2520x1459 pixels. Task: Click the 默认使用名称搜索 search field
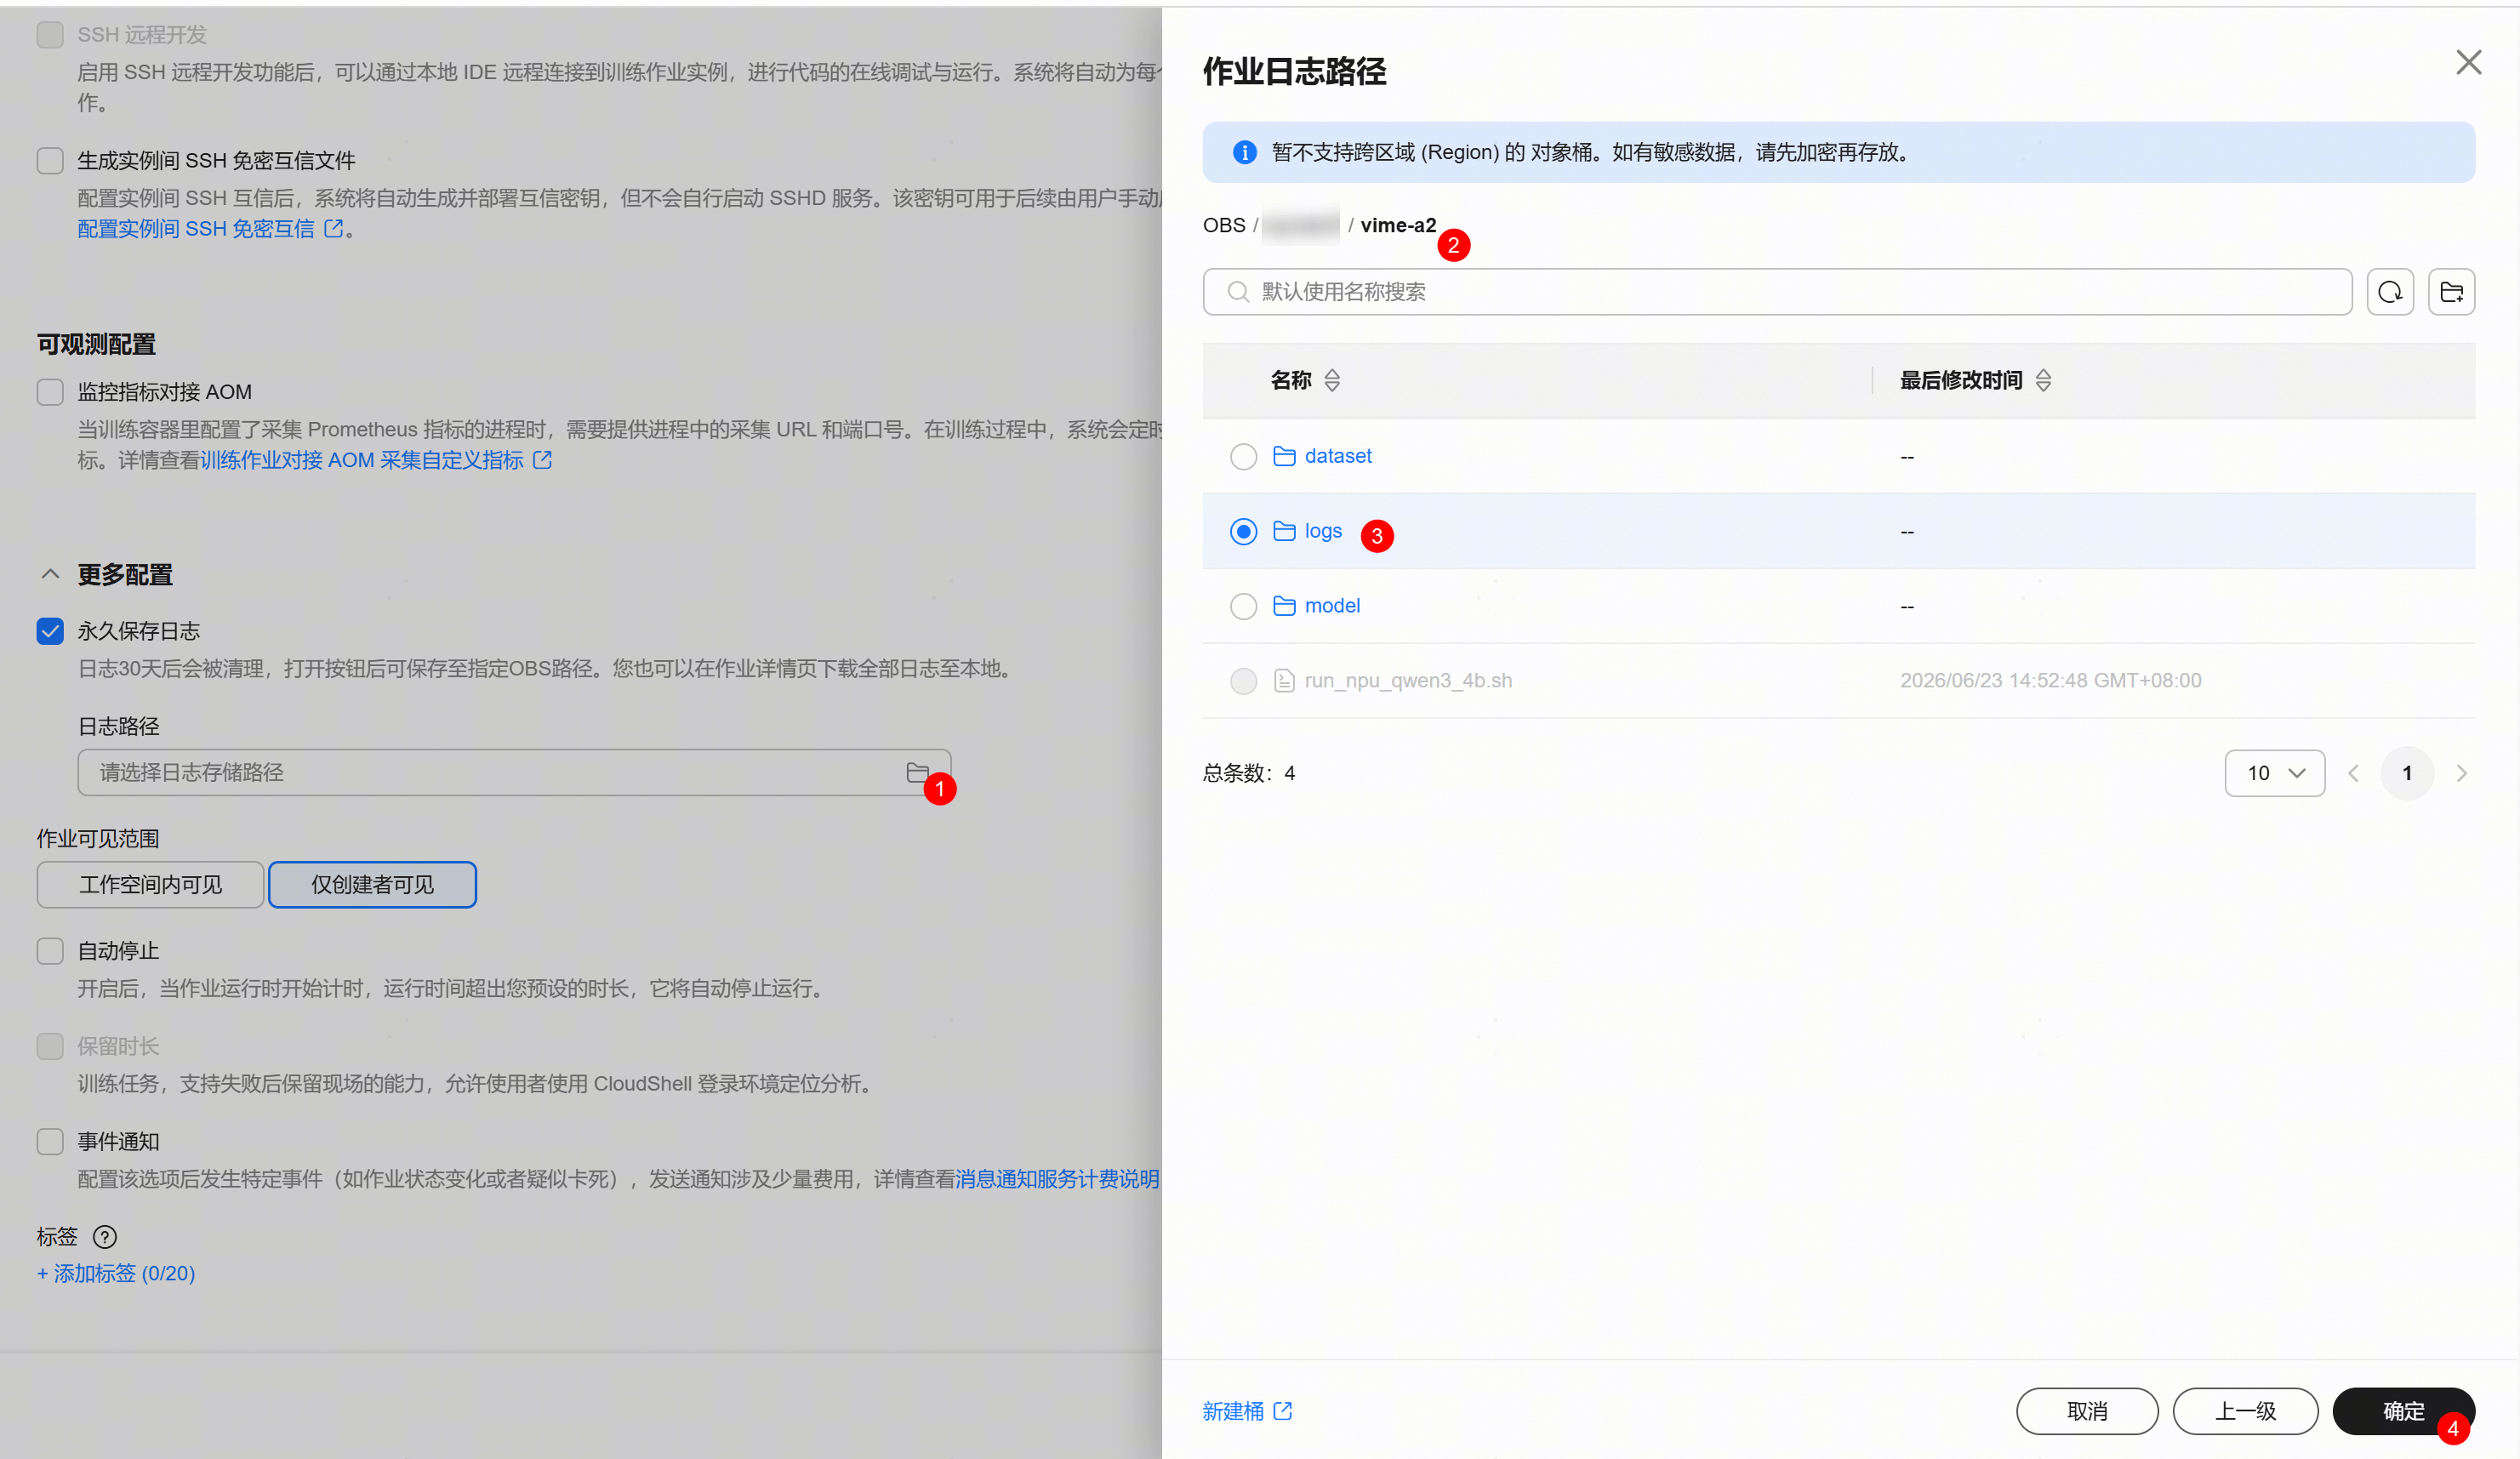[x=1777, y=292]
